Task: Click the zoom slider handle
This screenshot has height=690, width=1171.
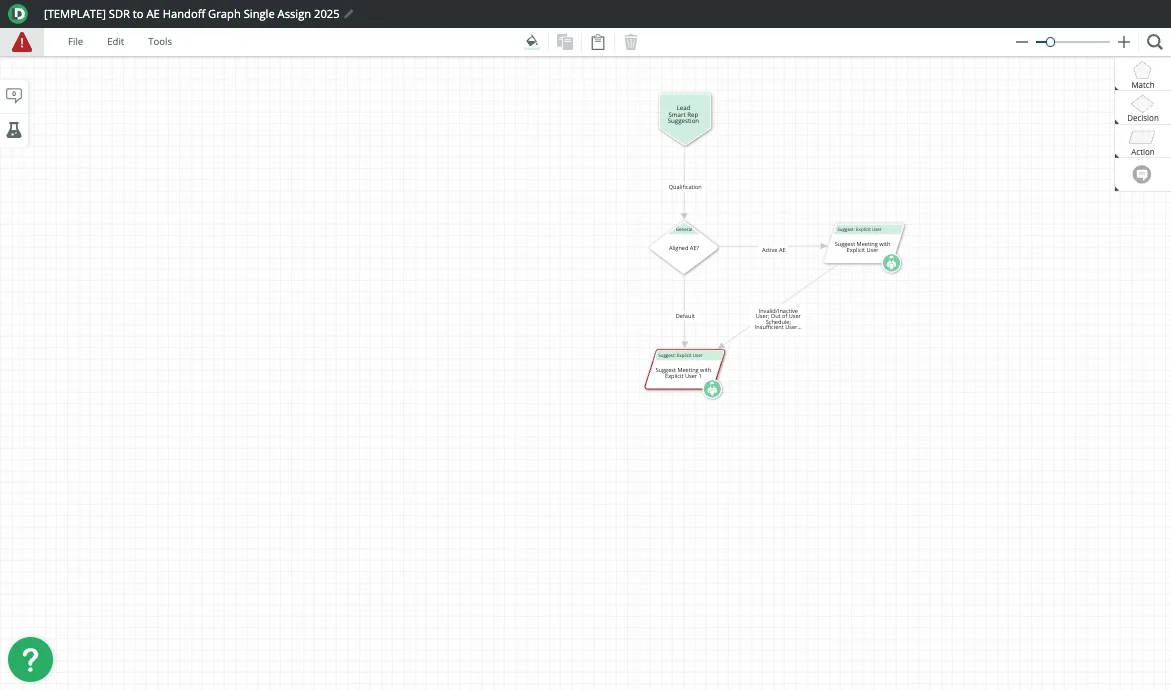Action: pos(1050,42)
